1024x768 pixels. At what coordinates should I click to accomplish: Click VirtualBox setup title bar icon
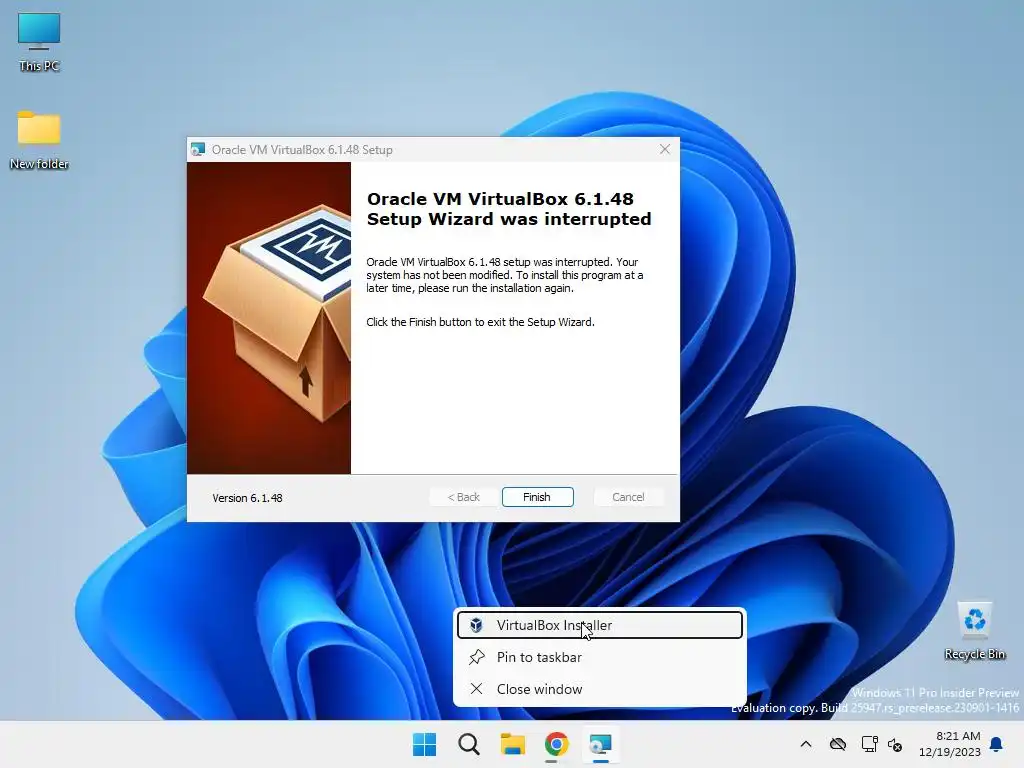(198, 150)
